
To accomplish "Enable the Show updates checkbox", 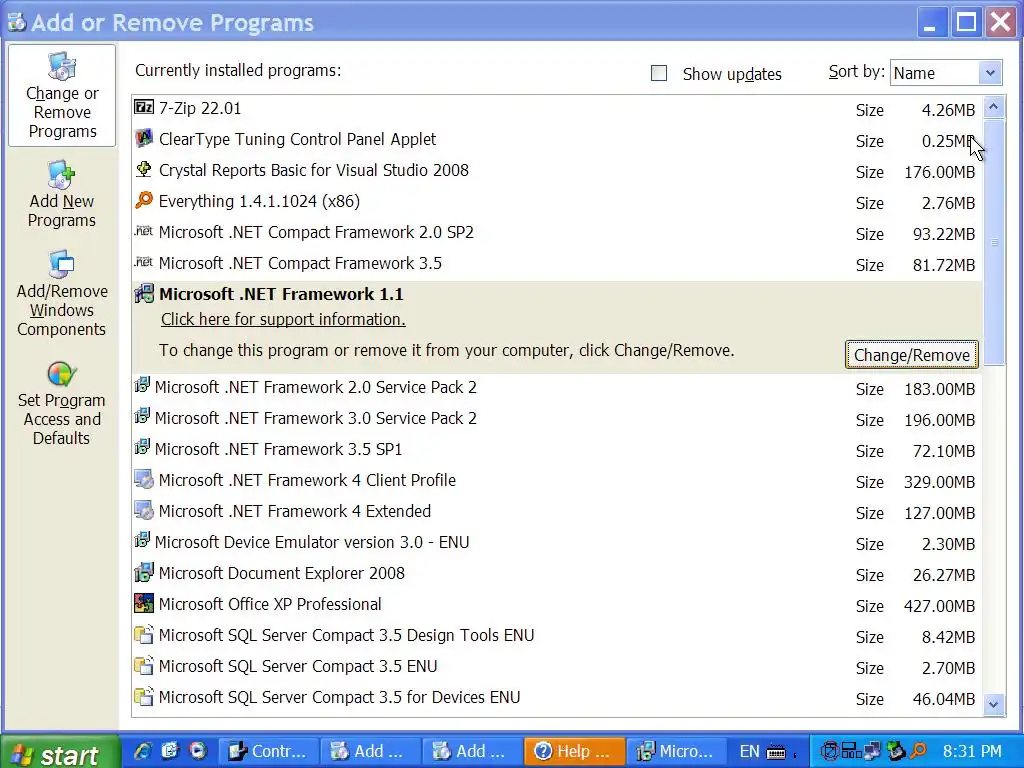I will click(659, 73).
